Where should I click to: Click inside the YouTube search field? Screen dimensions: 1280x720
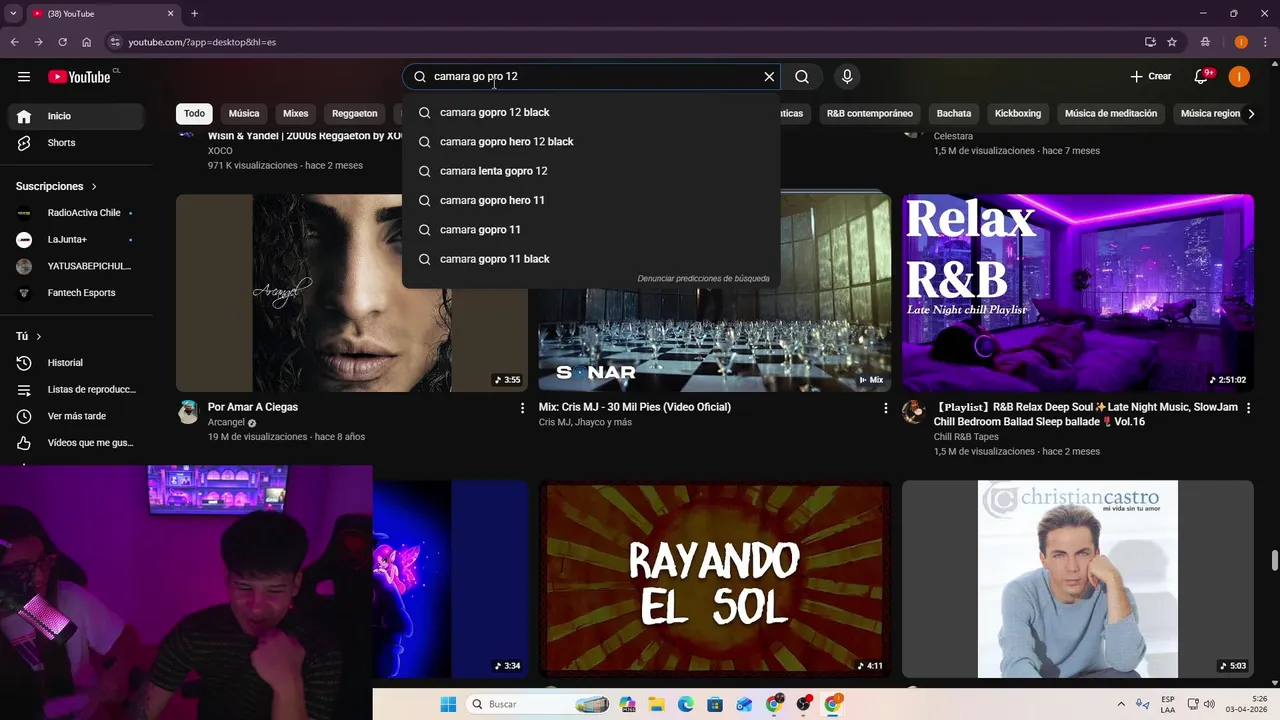pos(592,77)
